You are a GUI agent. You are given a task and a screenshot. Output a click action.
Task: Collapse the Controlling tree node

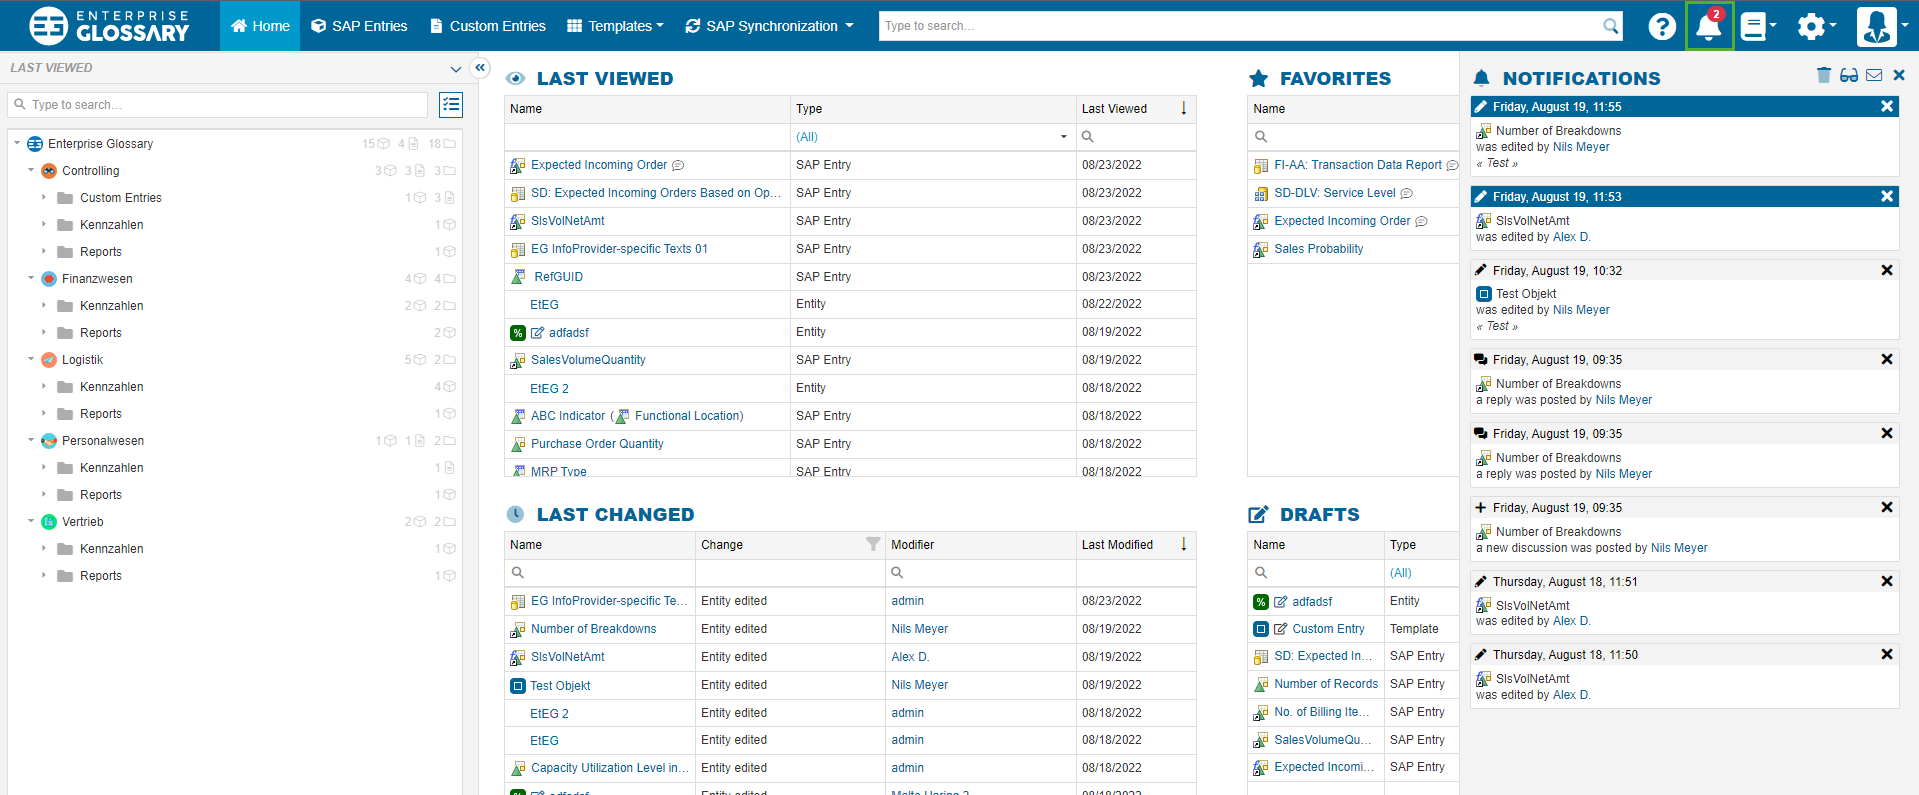31,170
